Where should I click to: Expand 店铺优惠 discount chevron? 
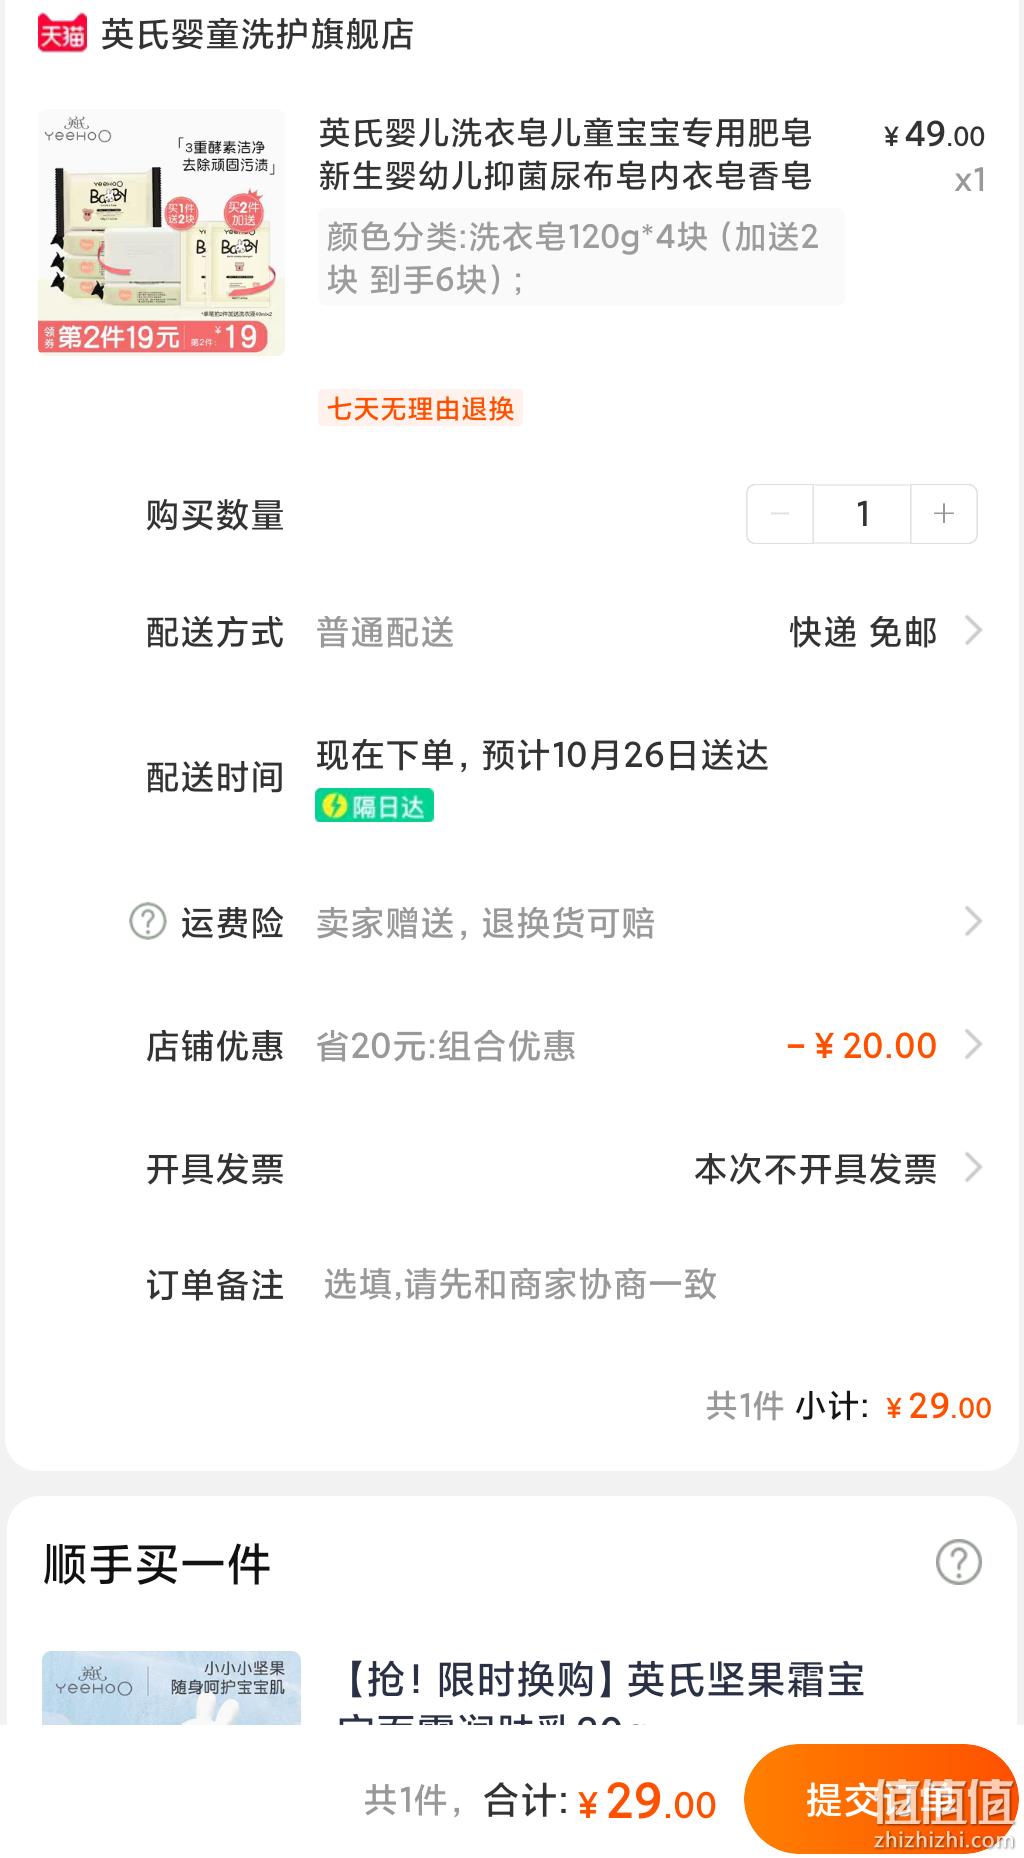pos(973,1045)
